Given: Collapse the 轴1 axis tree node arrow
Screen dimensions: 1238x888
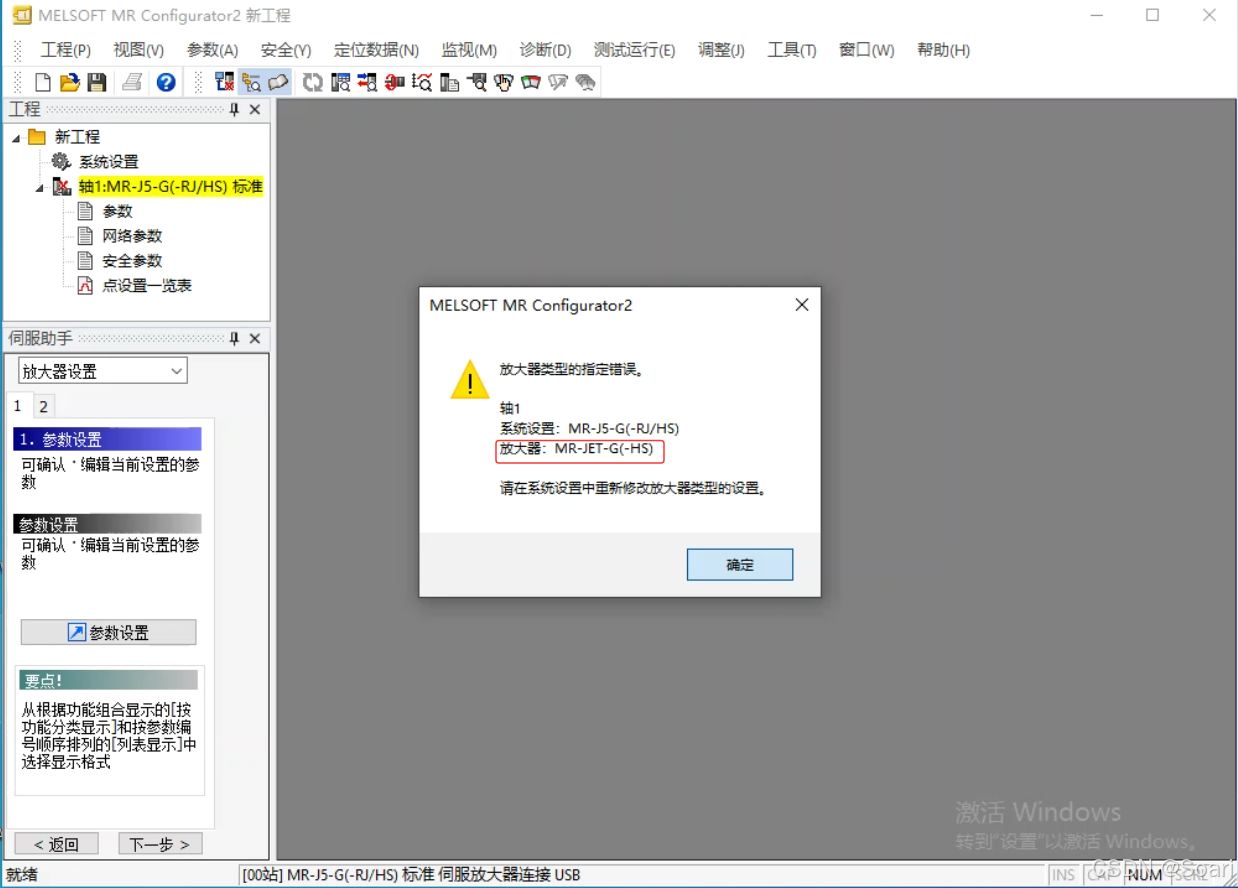Looking at the screenshot, I should [x=40, y=187].
